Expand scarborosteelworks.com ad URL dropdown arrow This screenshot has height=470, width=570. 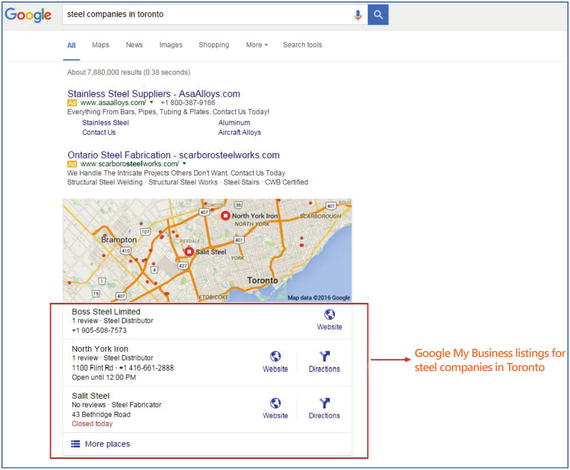pyautogui.click(x=184, y=164)
